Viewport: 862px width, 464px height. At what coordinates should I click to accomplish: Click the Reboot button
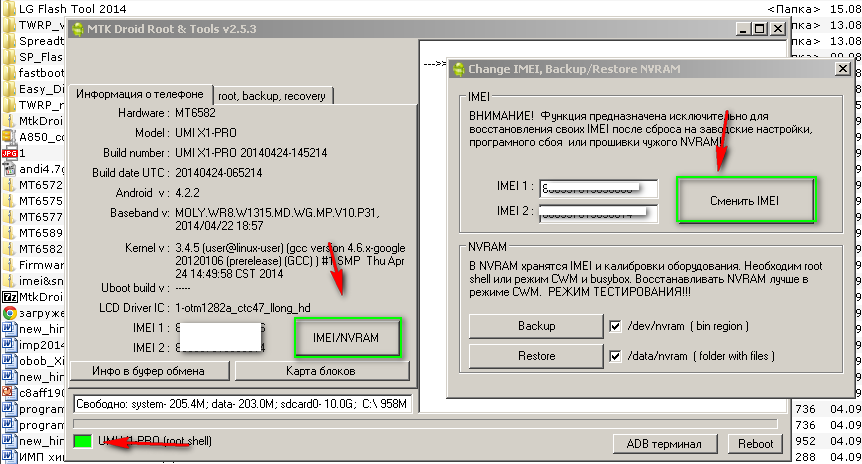(755, 444)
